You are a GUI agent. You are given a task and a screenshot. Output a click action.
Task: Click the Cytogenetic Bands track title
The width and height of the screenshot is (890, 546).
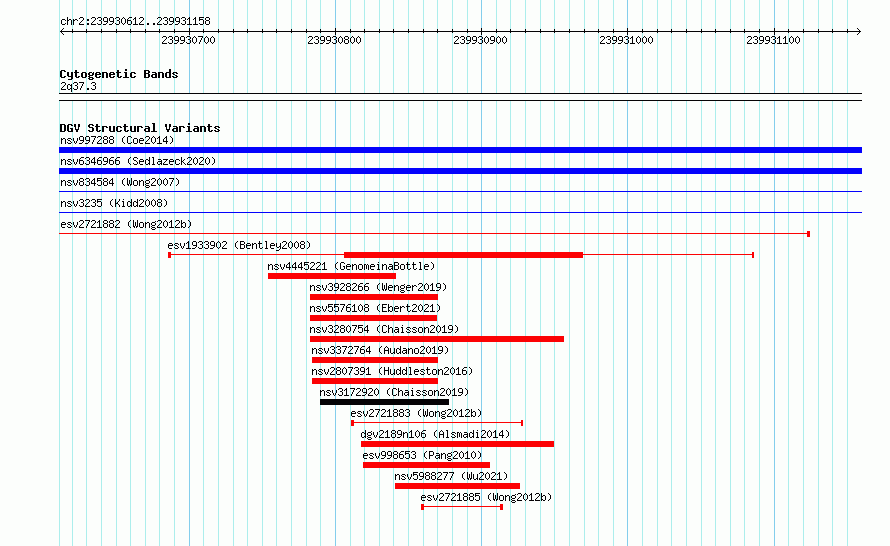[x=119, y=74]
